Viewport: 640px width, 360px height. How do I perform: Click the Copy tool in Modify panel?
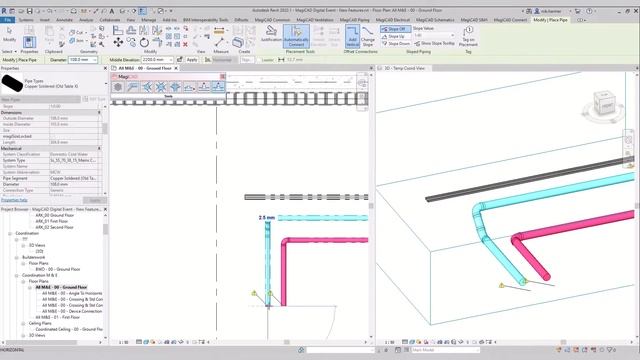click(131, 42)
